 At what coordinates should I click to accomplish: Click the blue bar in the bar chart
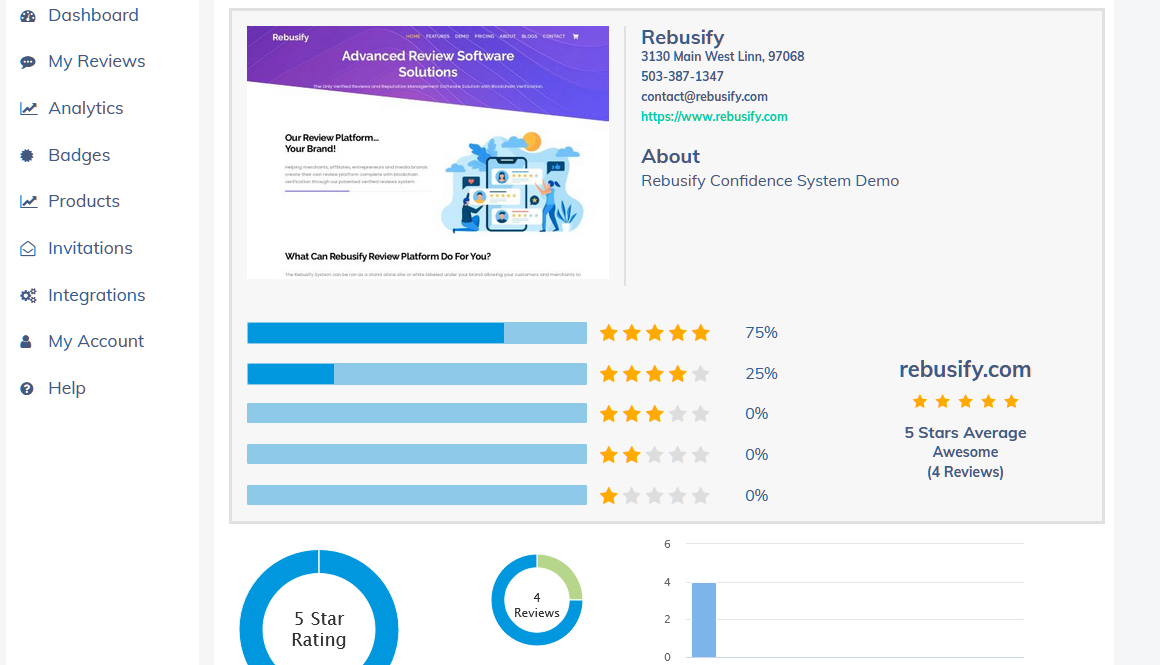704,620
